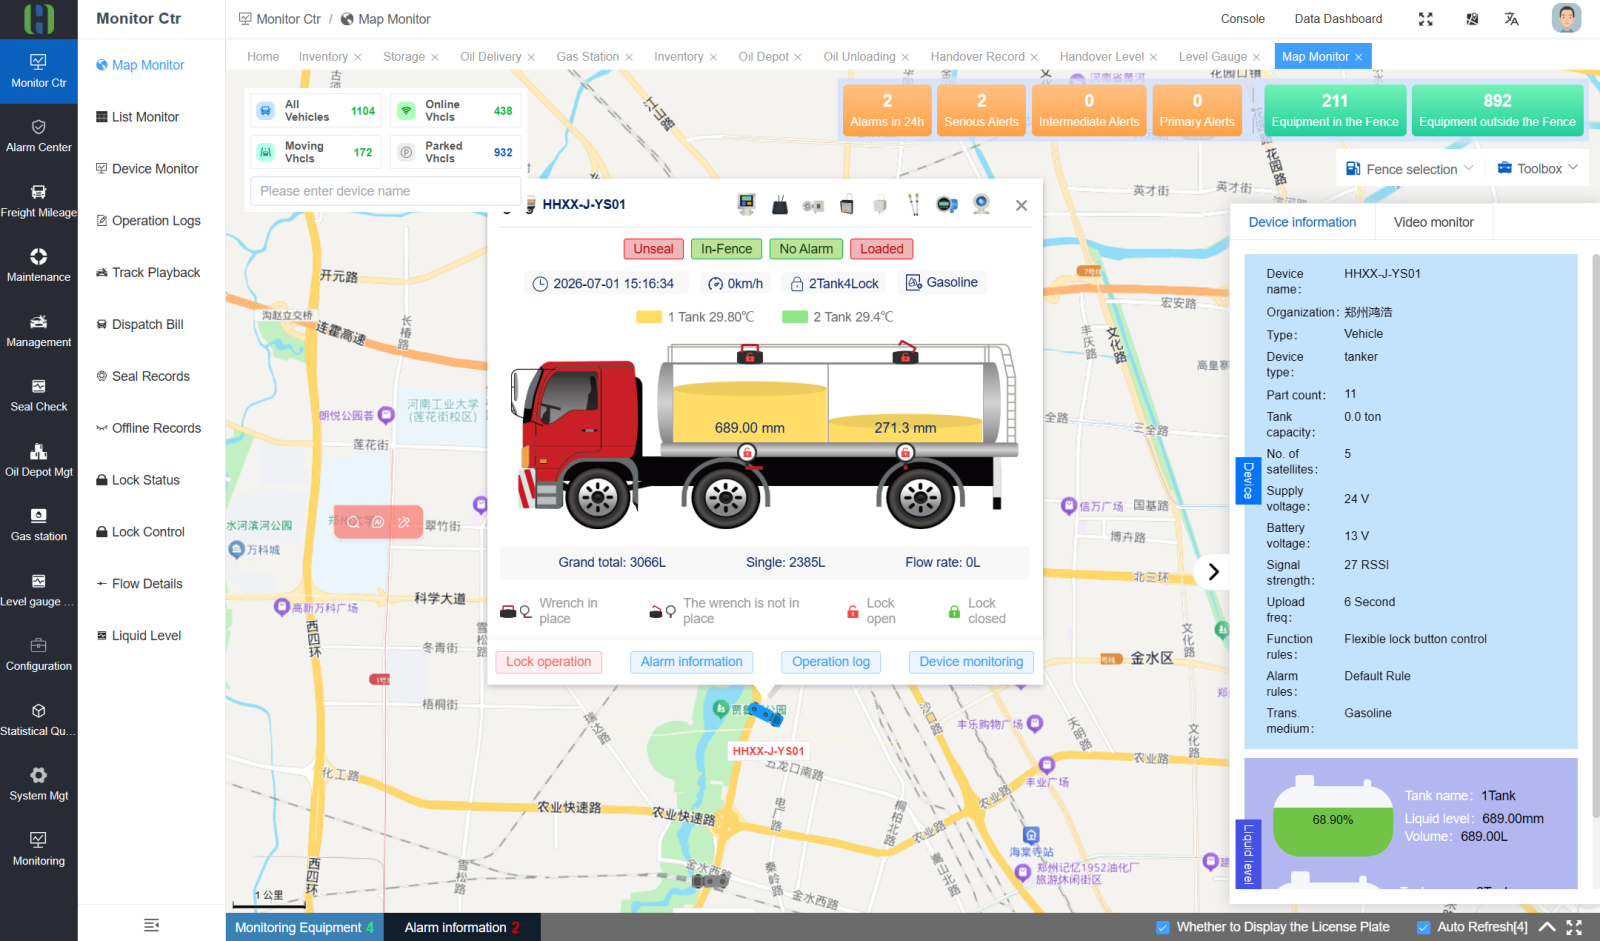The image size is (1600, 941).
Task: Filter by Parked Vhcls
Action: point(455,152)
